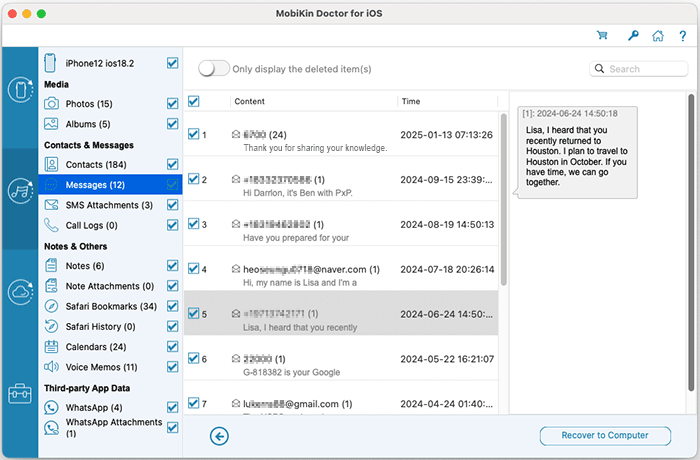Click the WhatsApp Attachments icon
The width and height of the screenshot is (700, 460).
[51, 428]
